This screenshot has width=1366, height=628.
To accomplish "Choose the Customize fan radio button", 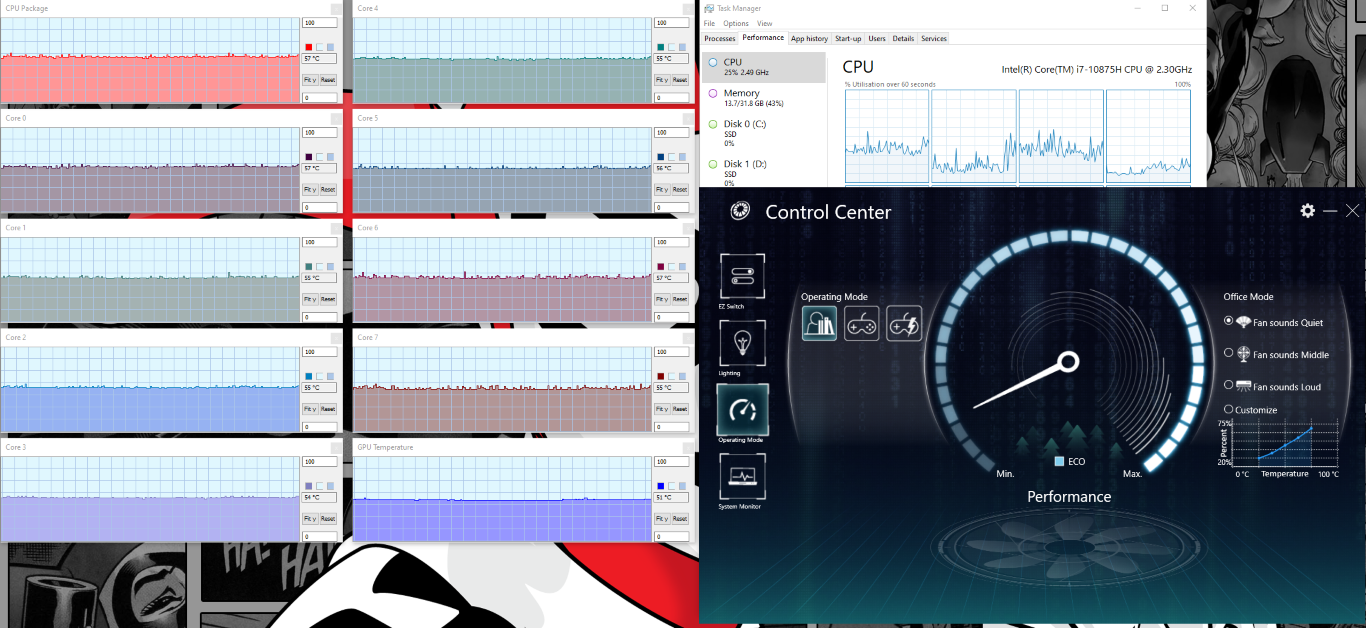I will pos(1229,409).
